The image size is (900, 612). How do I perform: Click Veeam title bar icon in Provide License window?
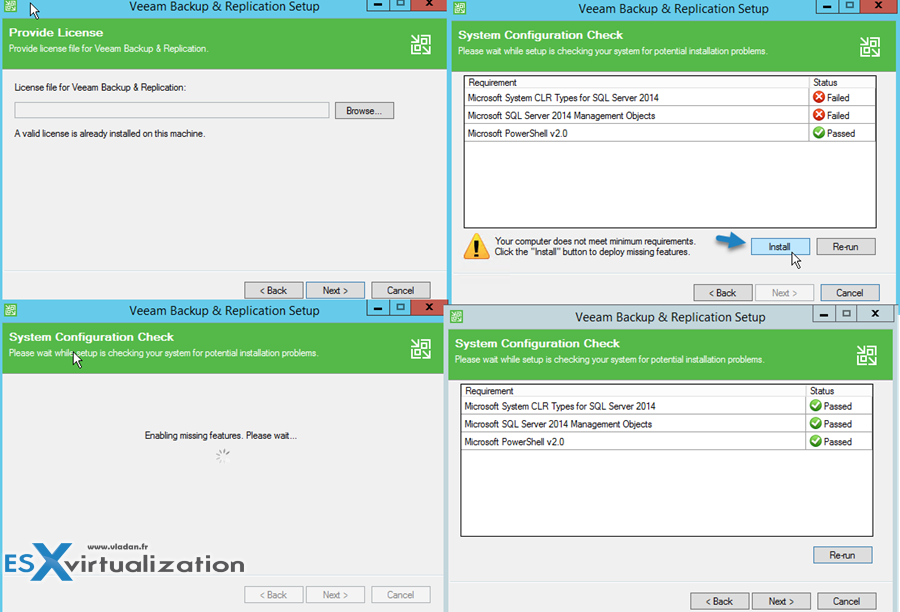click(x=10, y=6)
